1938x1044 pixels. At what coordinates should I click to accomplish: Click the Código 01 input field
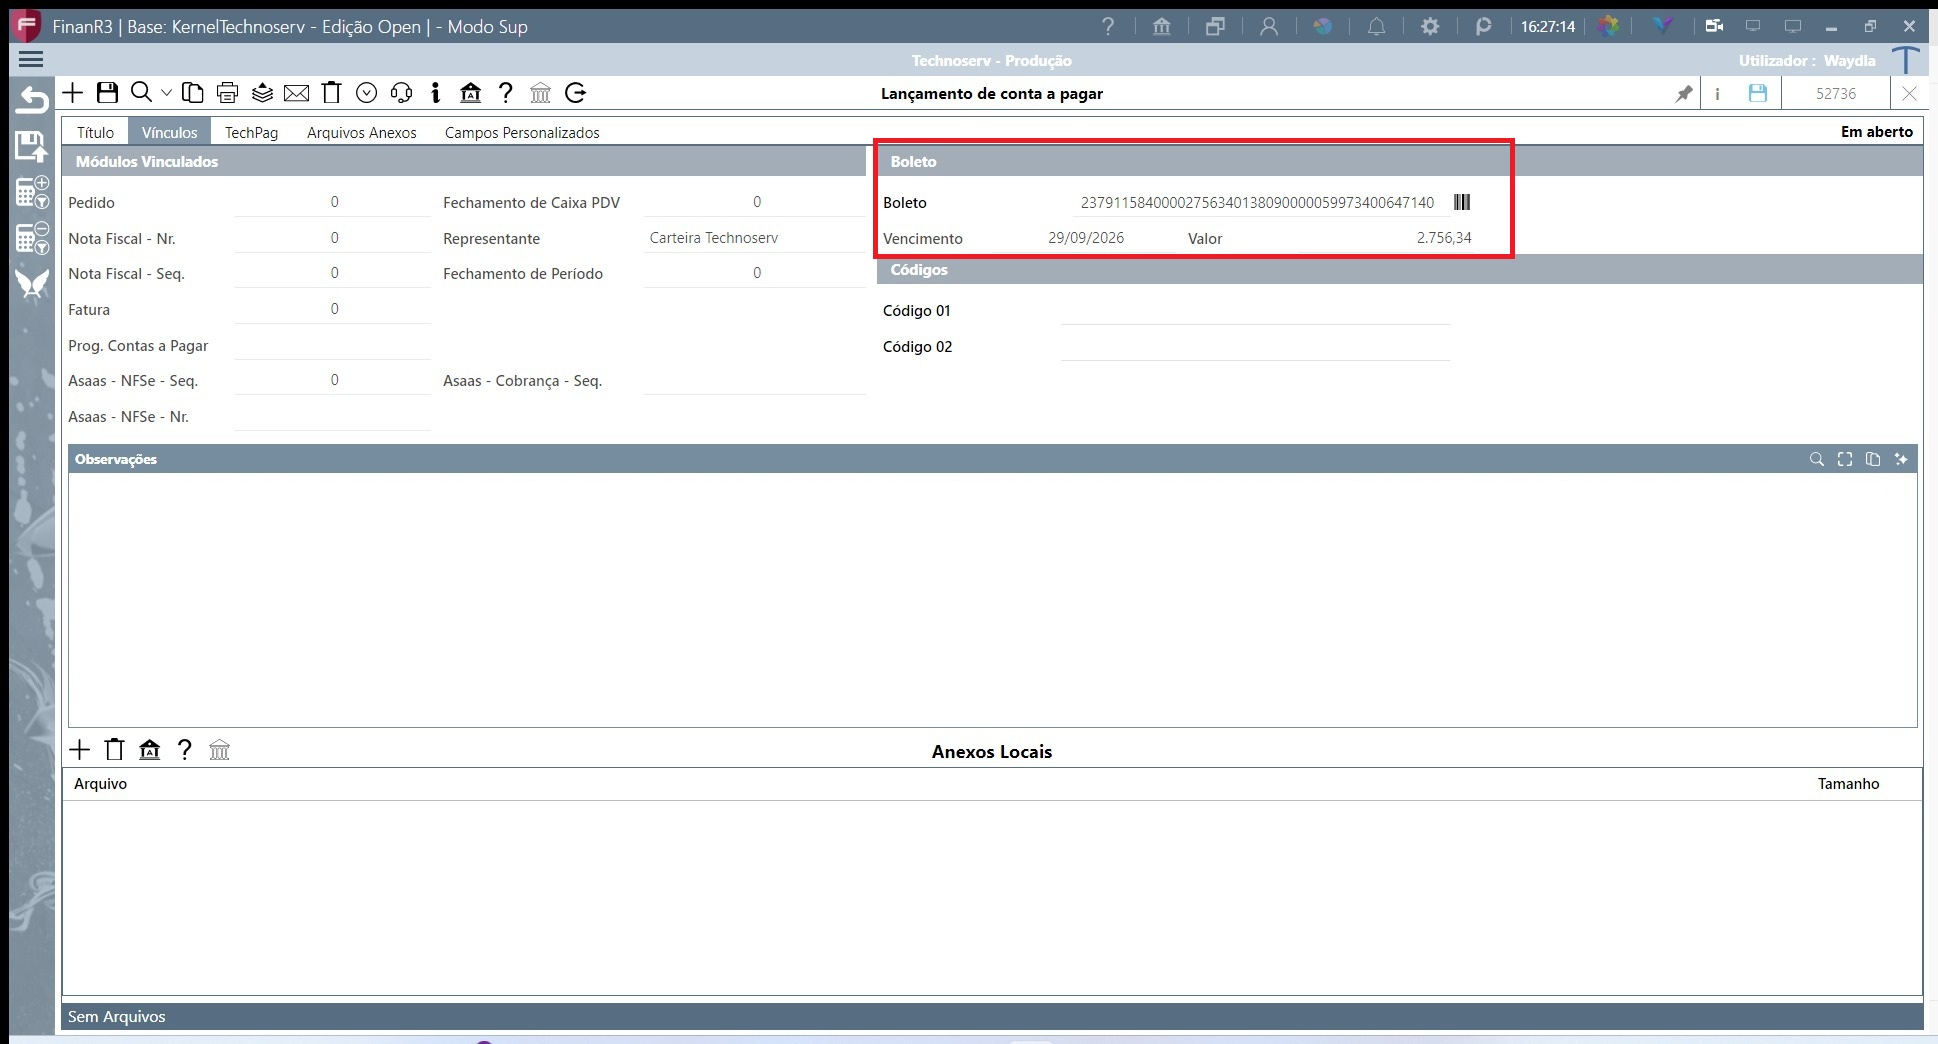1255,311
